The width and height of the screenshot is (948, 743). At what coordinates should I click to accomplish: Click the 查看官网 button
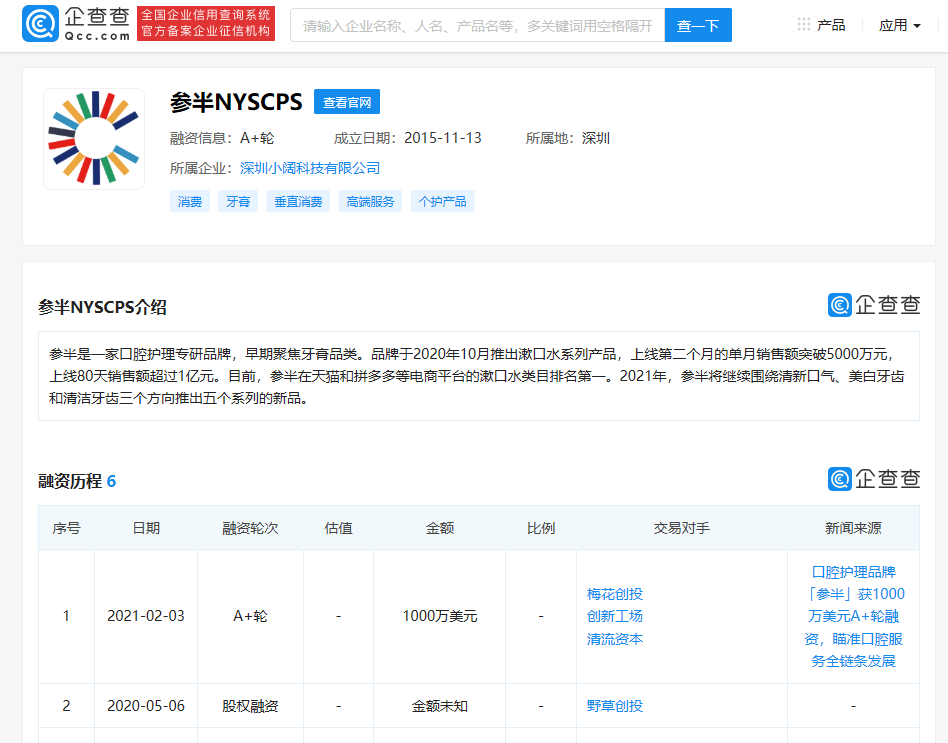346,102
